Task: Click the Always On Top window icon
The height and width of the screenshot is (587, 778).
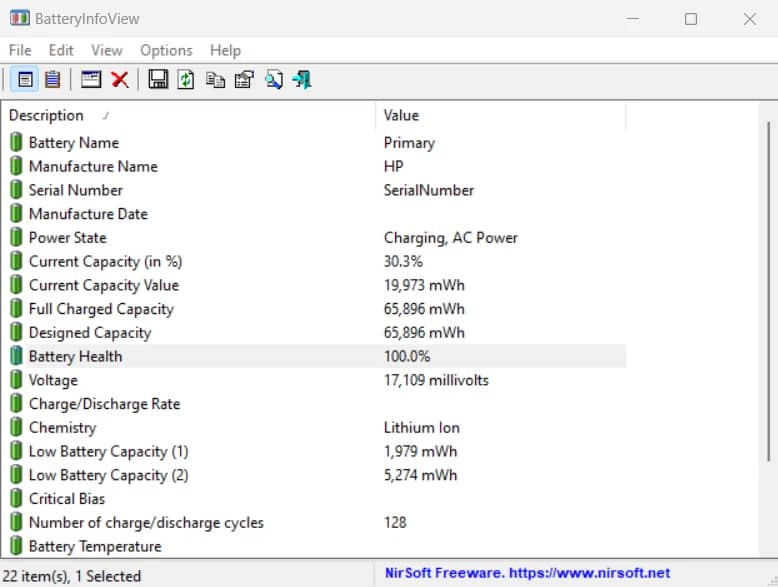Action: click(91, 79)
